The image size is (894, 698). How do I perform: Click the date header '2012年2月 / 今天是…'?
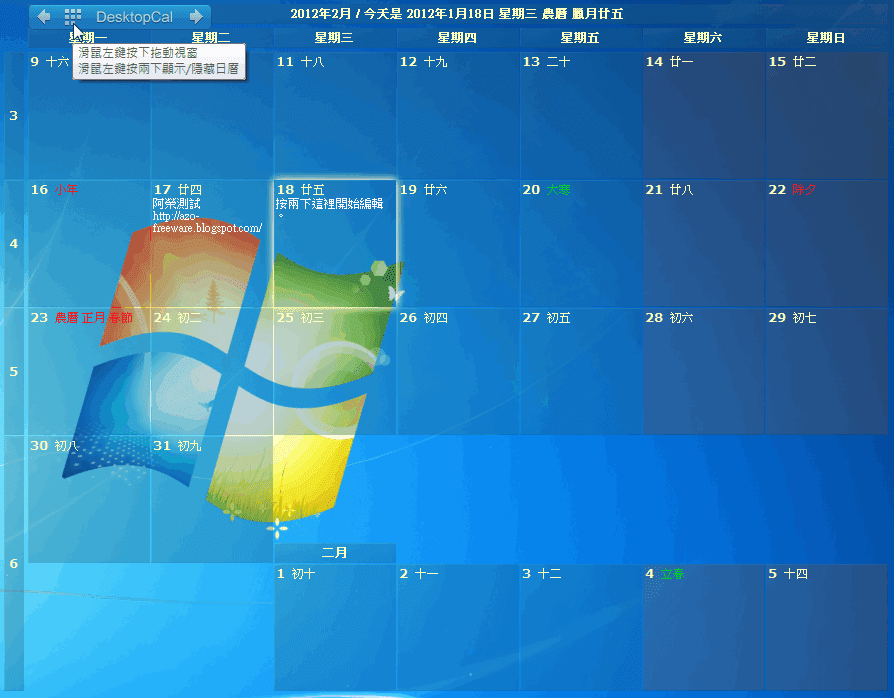click(x=457, y=14)
